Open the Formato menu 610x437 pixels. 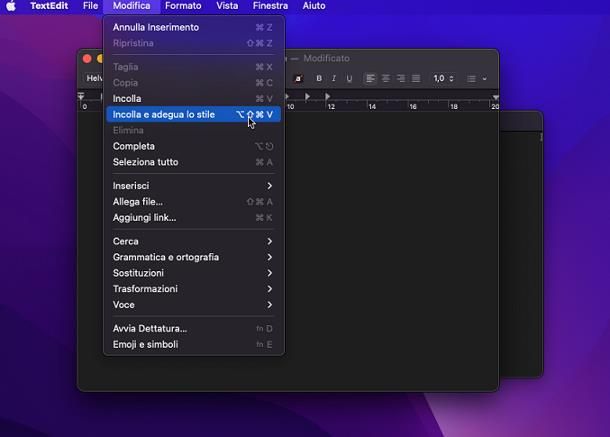click(x=183, y=6)
